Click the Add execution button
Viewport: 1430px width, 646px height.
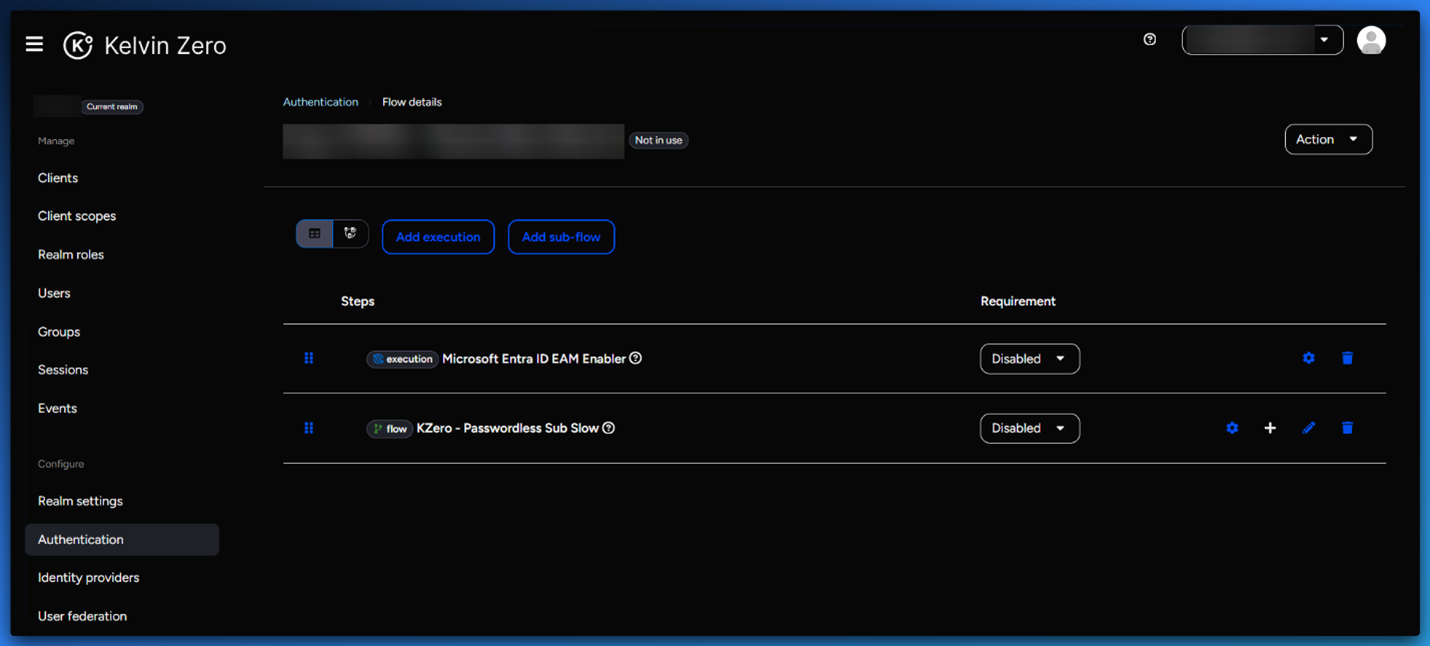tap(438, 237)
